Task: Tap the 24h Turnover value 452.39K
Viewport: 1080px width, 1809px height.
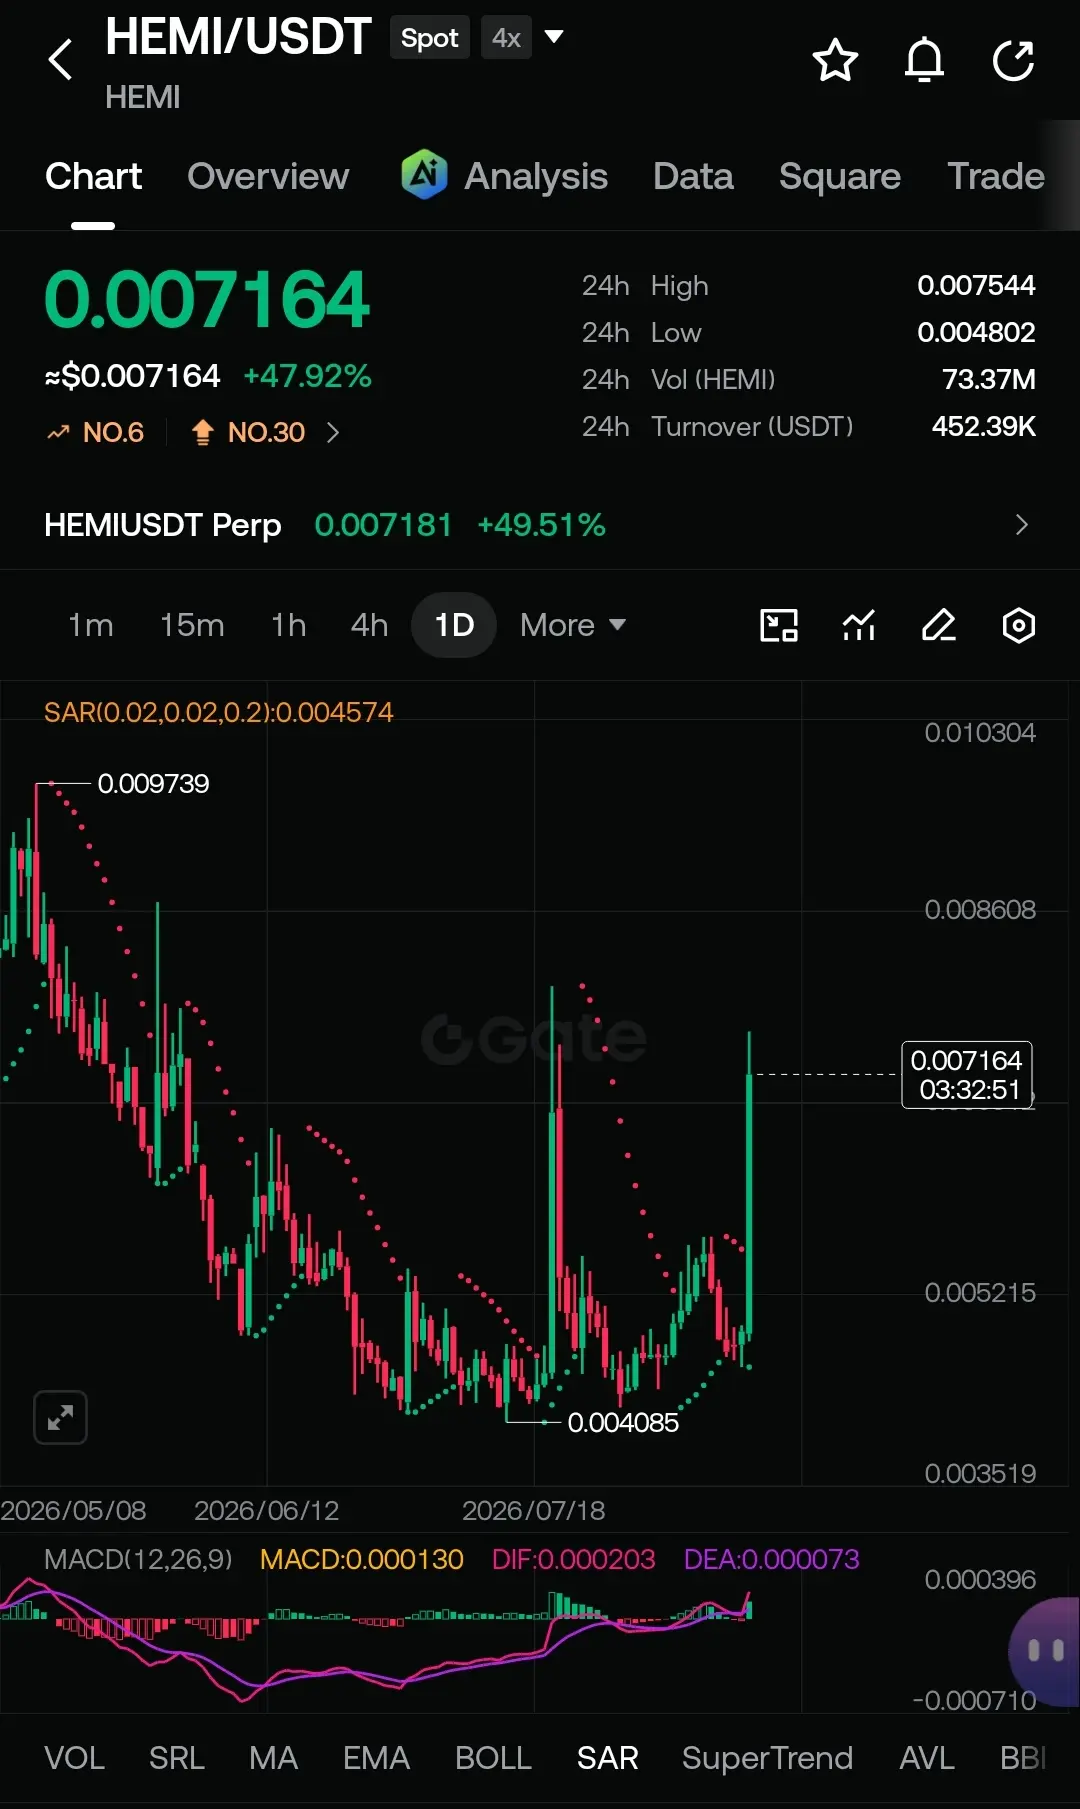Action: (983, 426)
